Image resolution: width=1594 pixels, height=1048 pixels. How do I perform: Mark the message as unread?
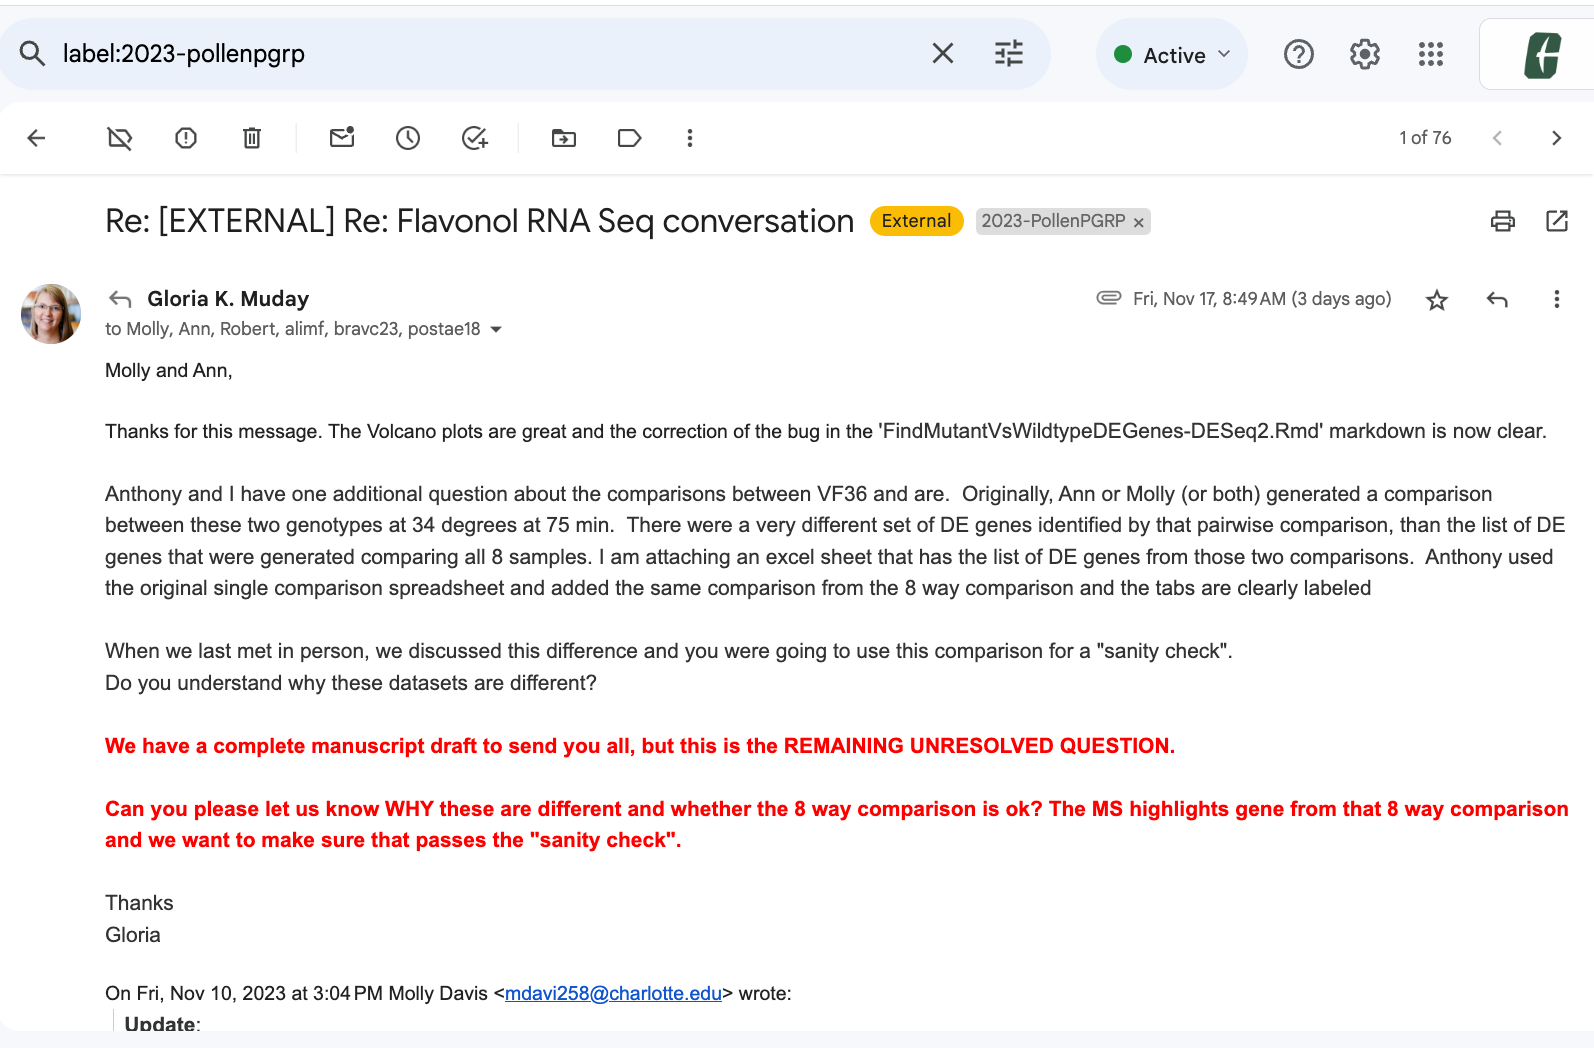342,138
